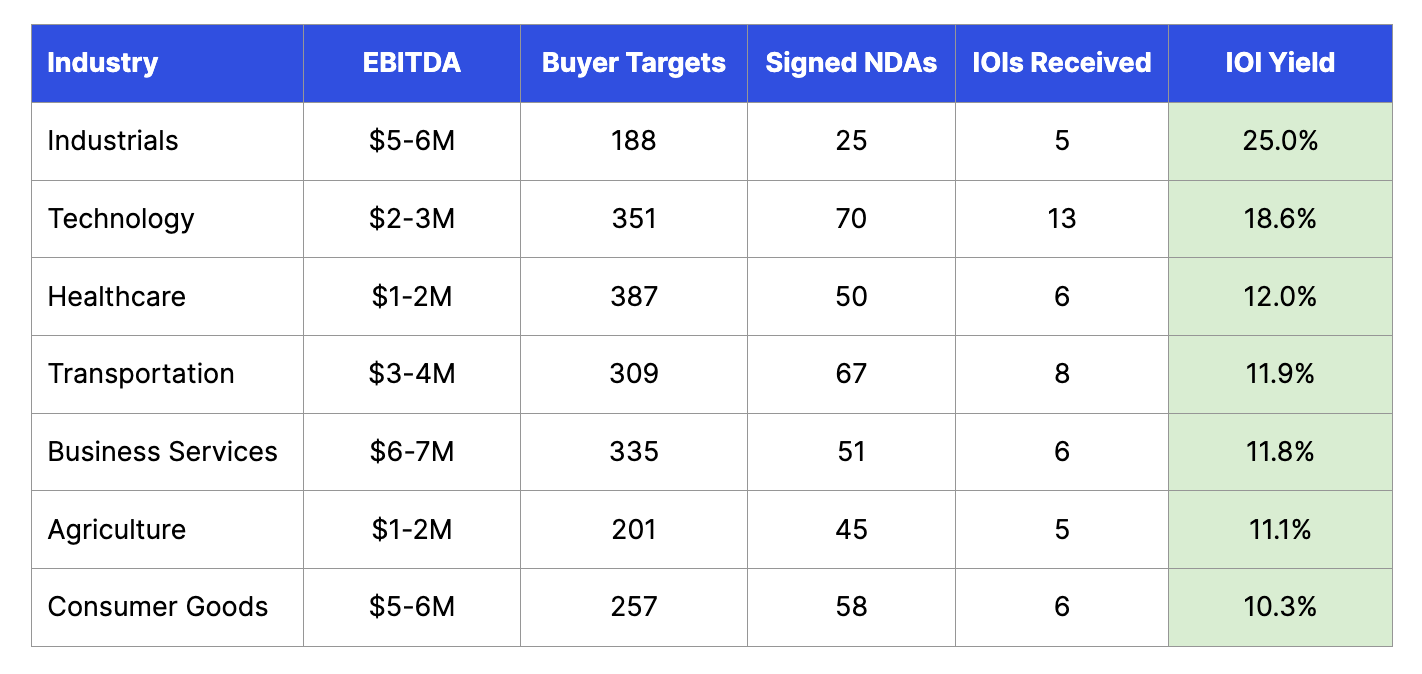
Task: Click the Business Services cell
Action: [163, 452]
